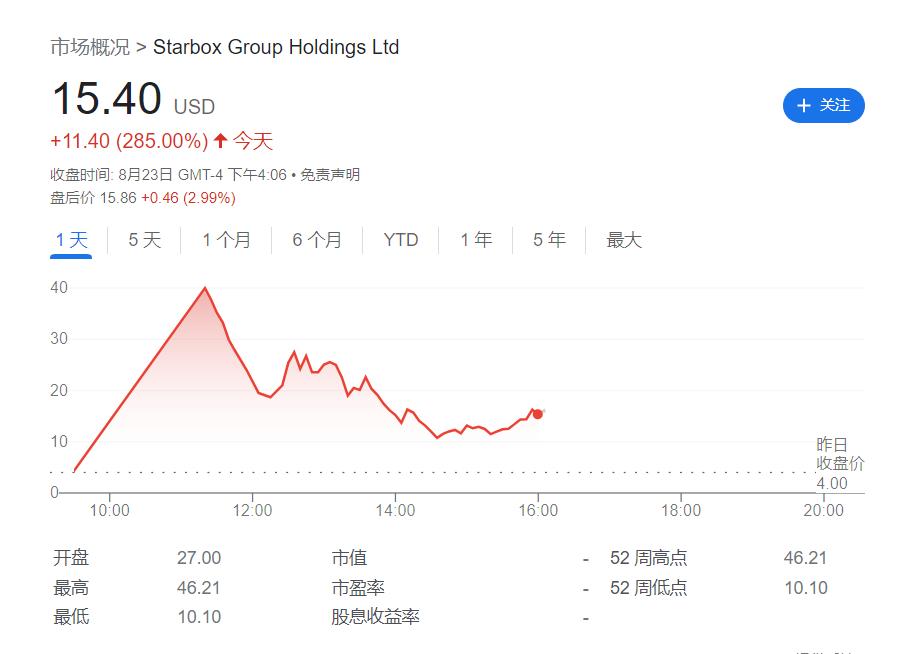Switch to the 1年 range tab
Image resolution: width=905 pixels, height=654 pixels.
tap(476, 240)
